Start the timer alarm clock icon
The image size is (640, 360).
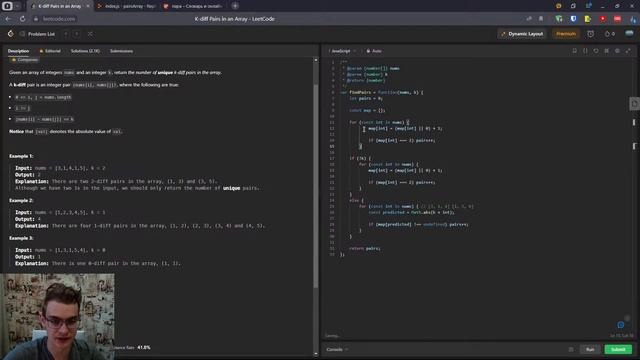591,34
